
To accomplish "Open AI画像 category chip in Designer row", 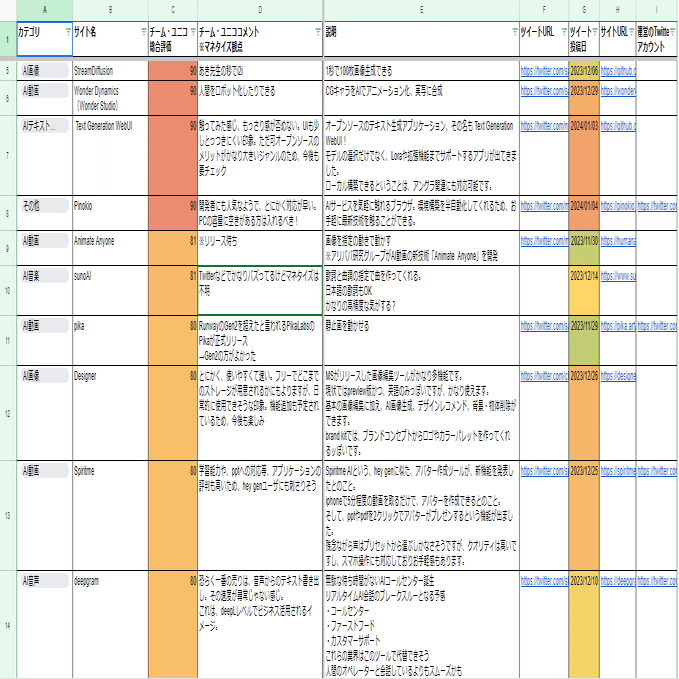I will tap(45, 376).
